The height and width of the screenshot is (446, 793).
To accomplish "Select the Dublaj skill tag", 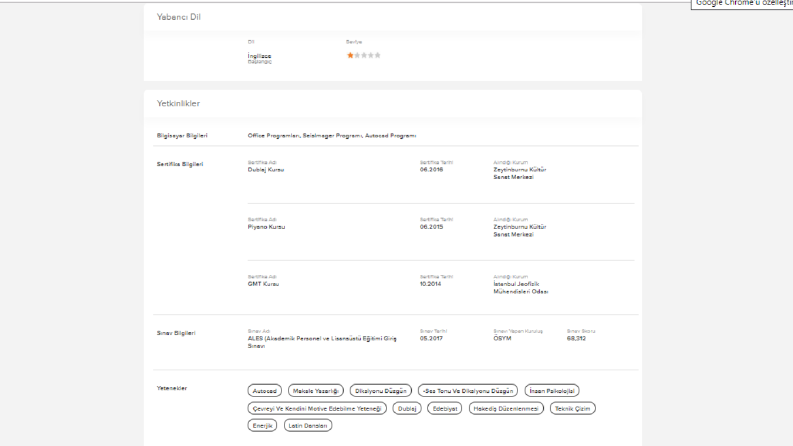I will (407, 408).
